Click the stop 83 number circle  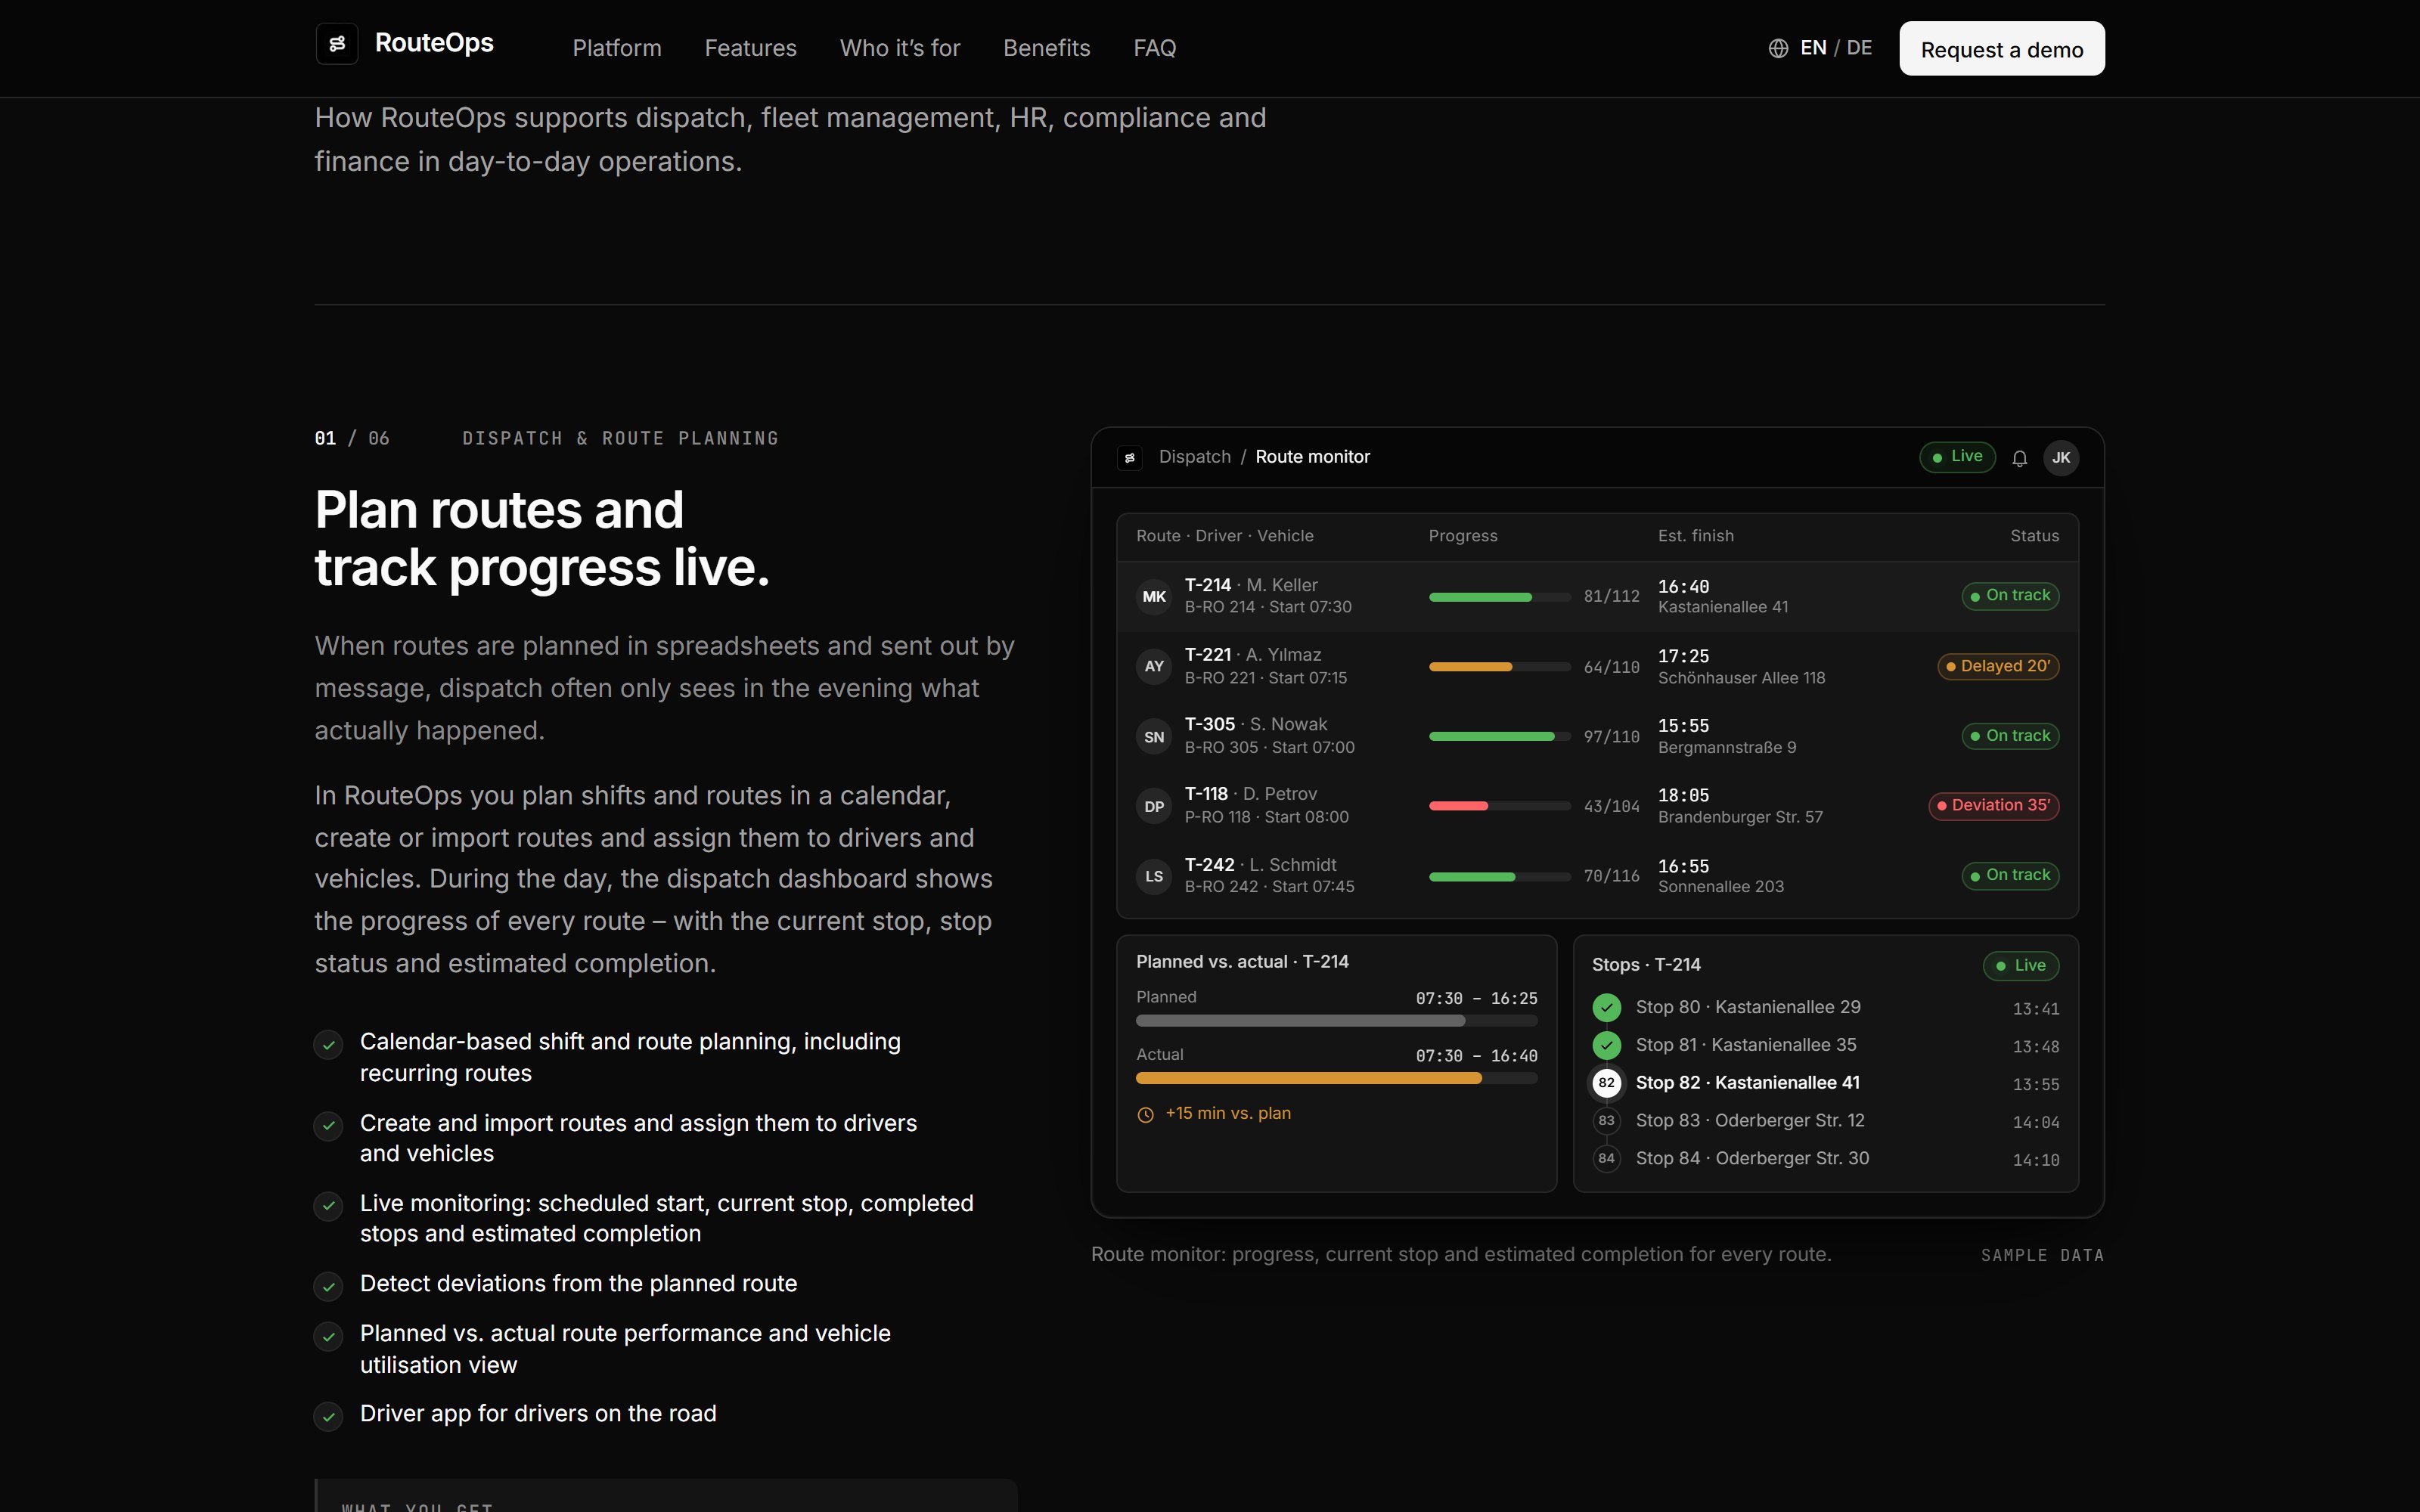point(1606,1121)
